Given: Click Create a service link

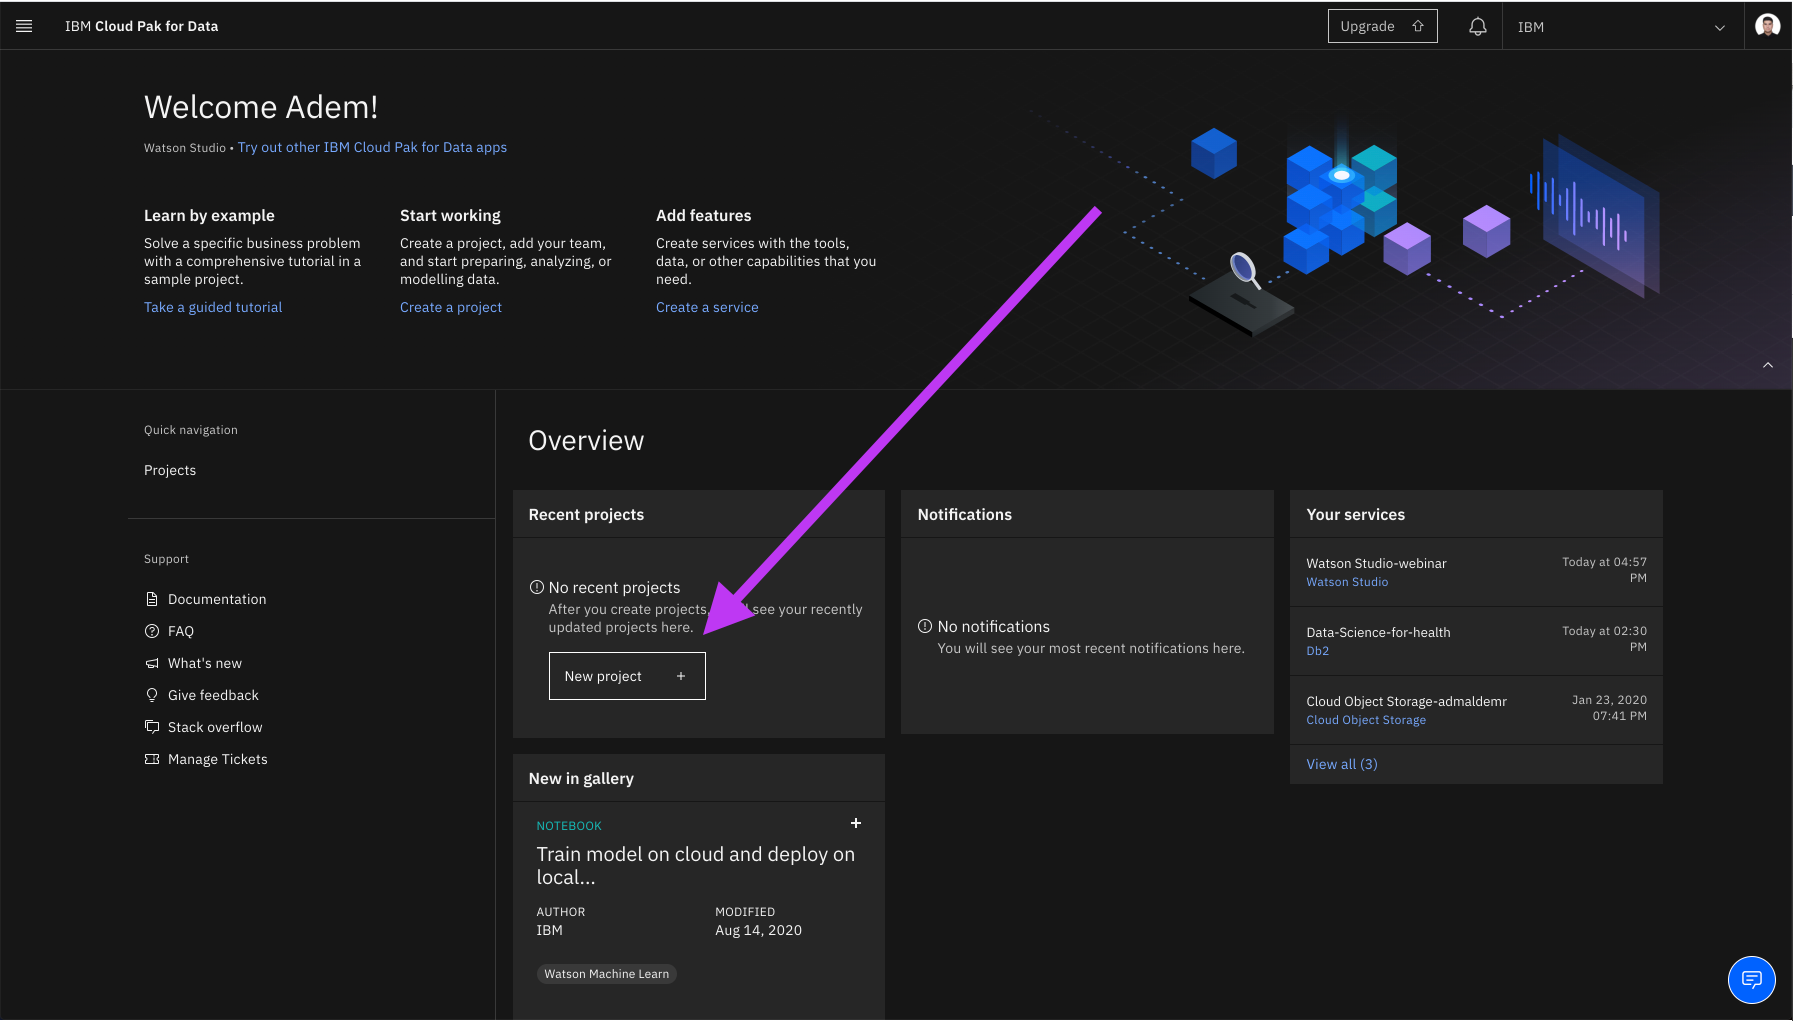Looking at the screenshot, I should [707, 307].
